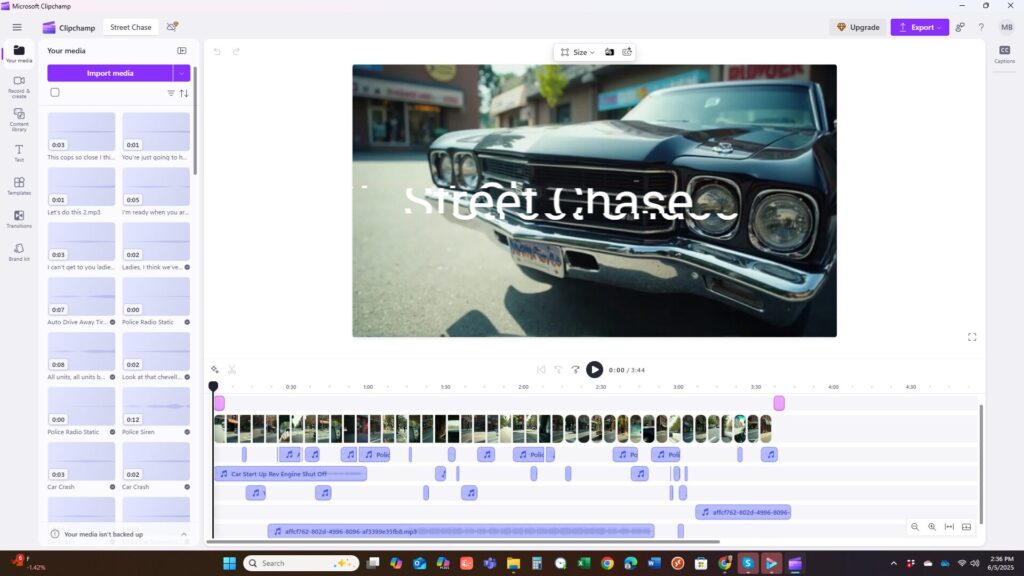Enter fullscreen preview mode

[x=972, y=337]
